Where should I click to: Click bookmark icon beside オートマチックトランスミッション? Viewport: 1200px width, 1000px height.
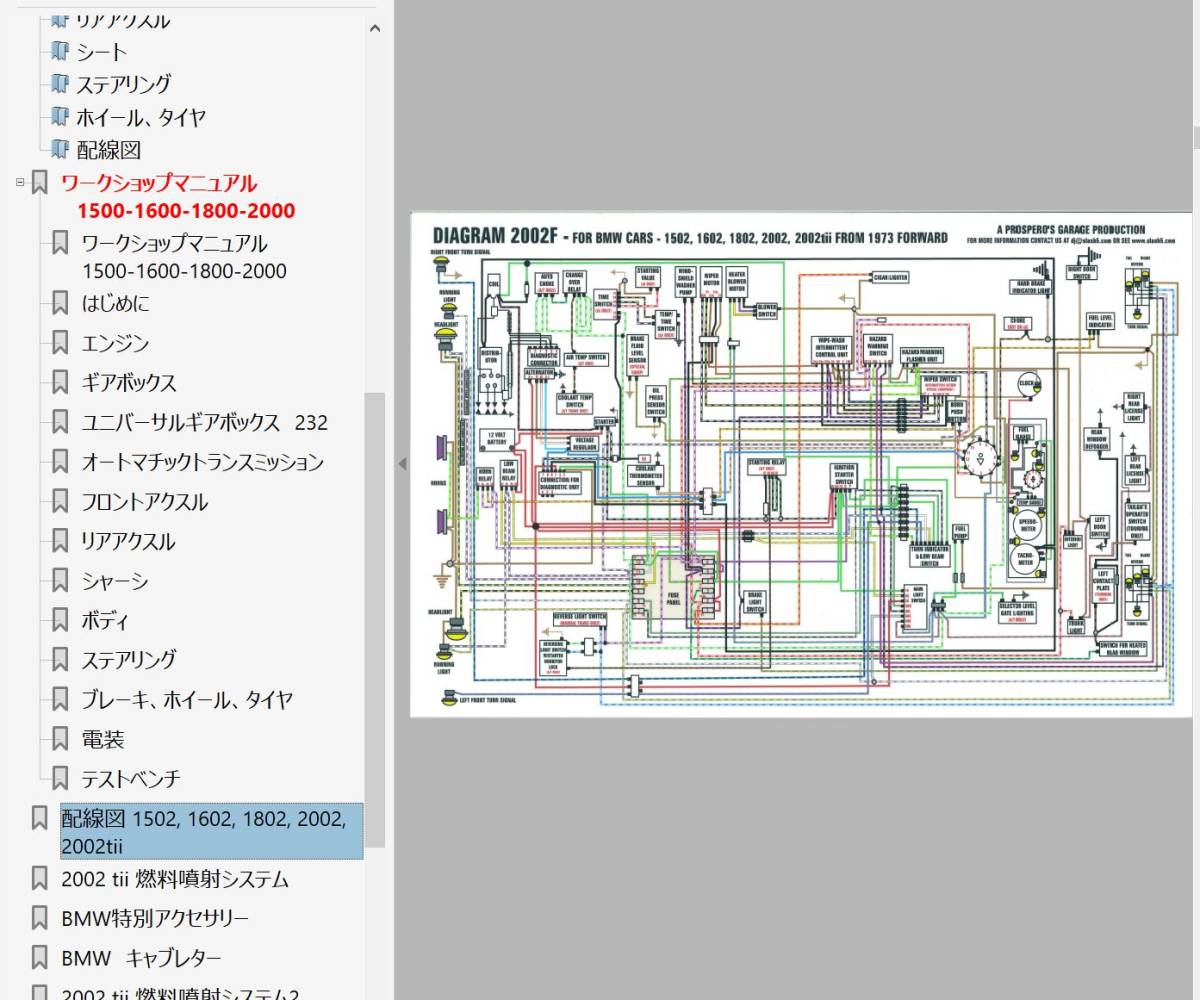tap(60, 462)
